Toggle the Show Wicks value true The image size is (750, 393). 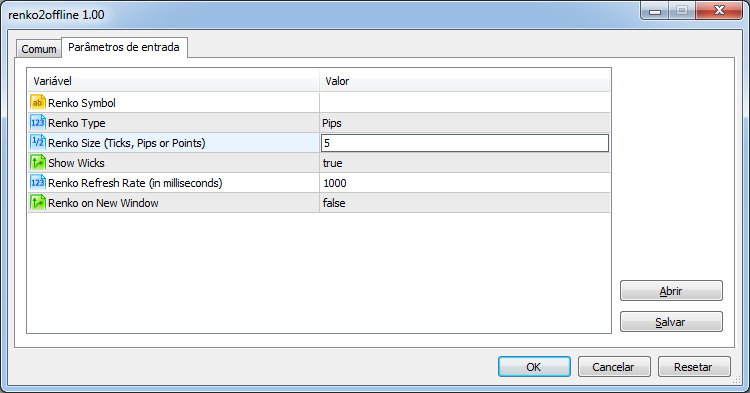(464, 163)
